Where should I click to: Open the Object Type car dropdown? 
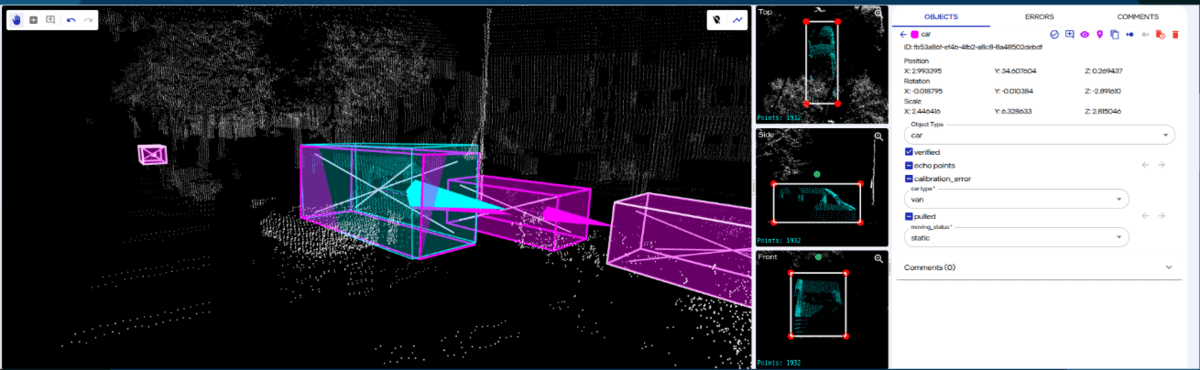(x=1040, y=135)
